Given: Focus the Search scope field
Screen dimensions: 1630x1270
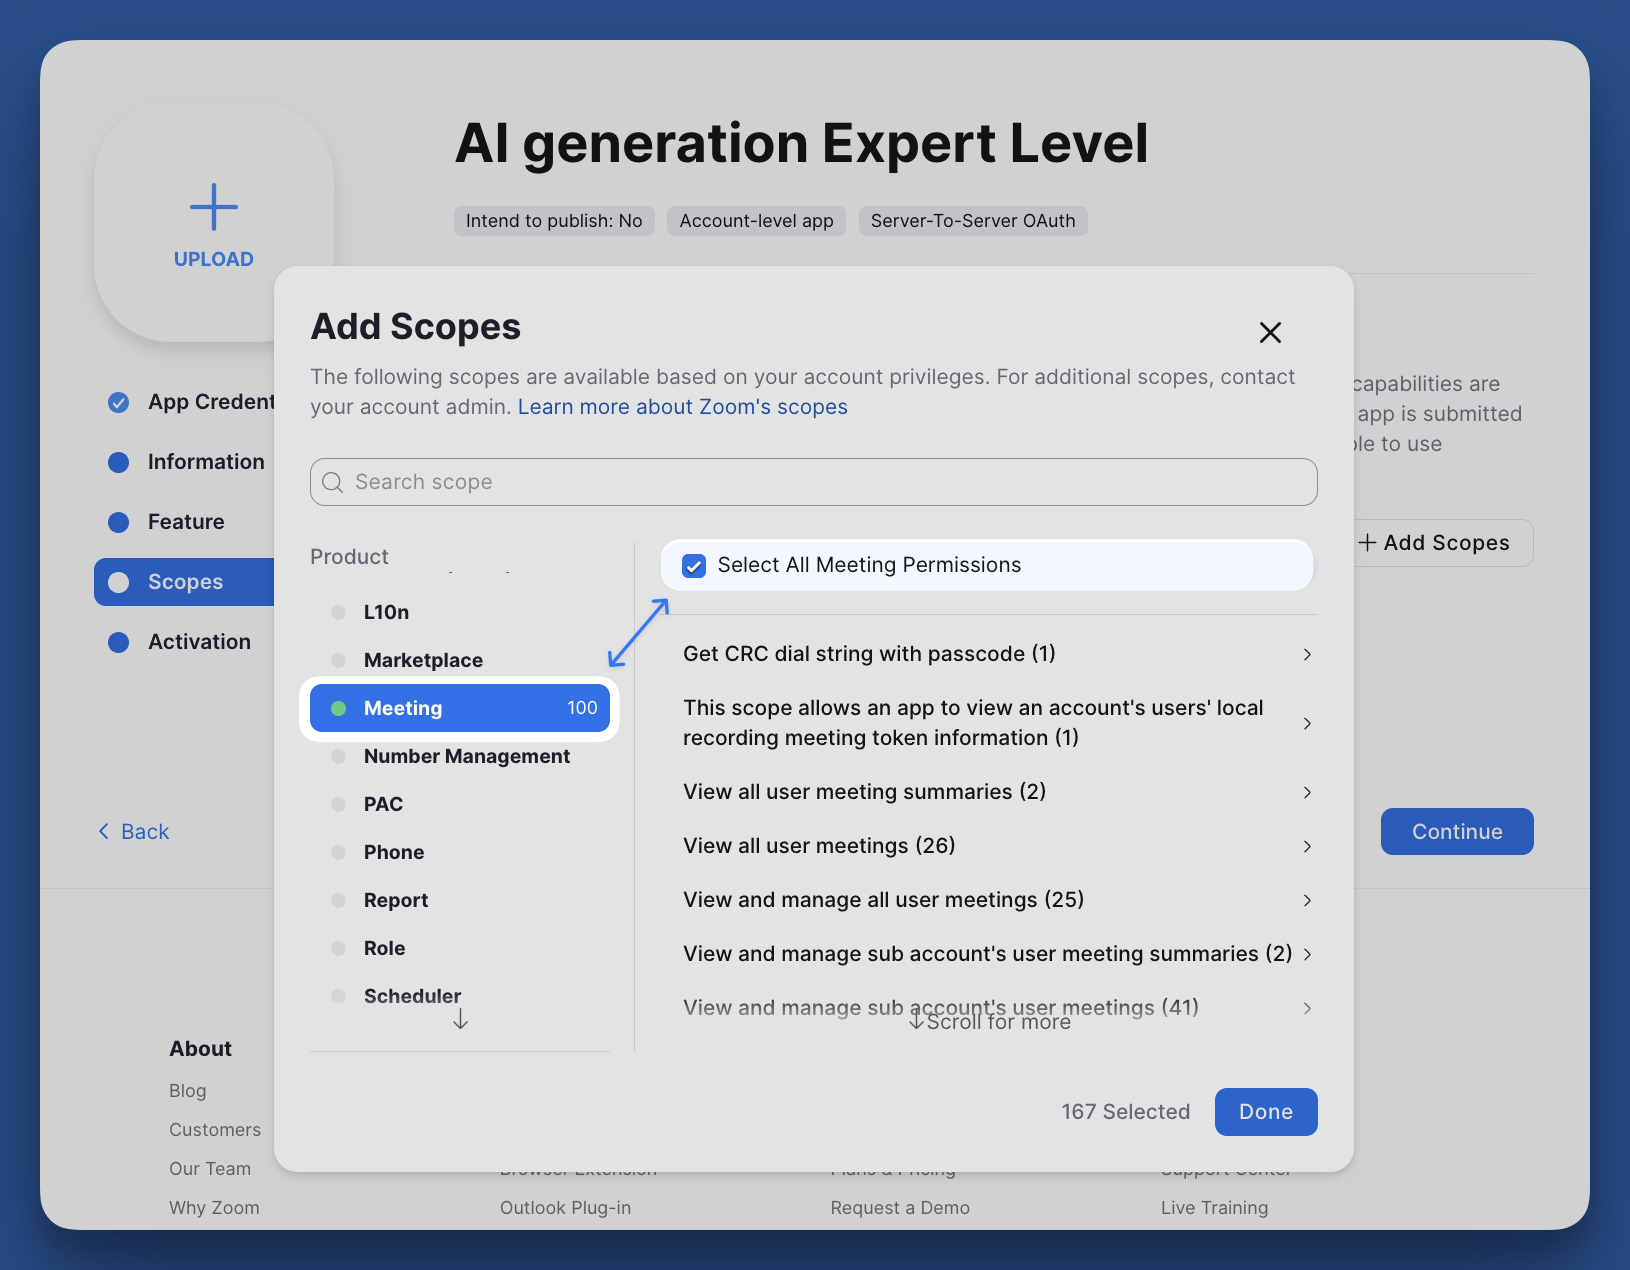Looking at the screenshot, I should 814,482.
